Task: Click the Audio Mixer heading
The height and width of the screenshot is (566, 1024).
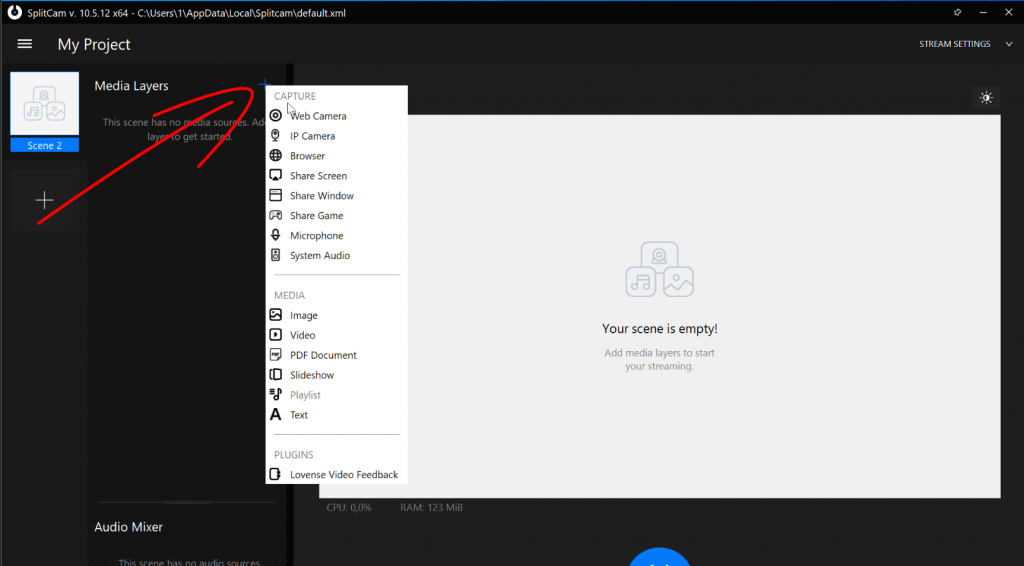Action: 129,527
